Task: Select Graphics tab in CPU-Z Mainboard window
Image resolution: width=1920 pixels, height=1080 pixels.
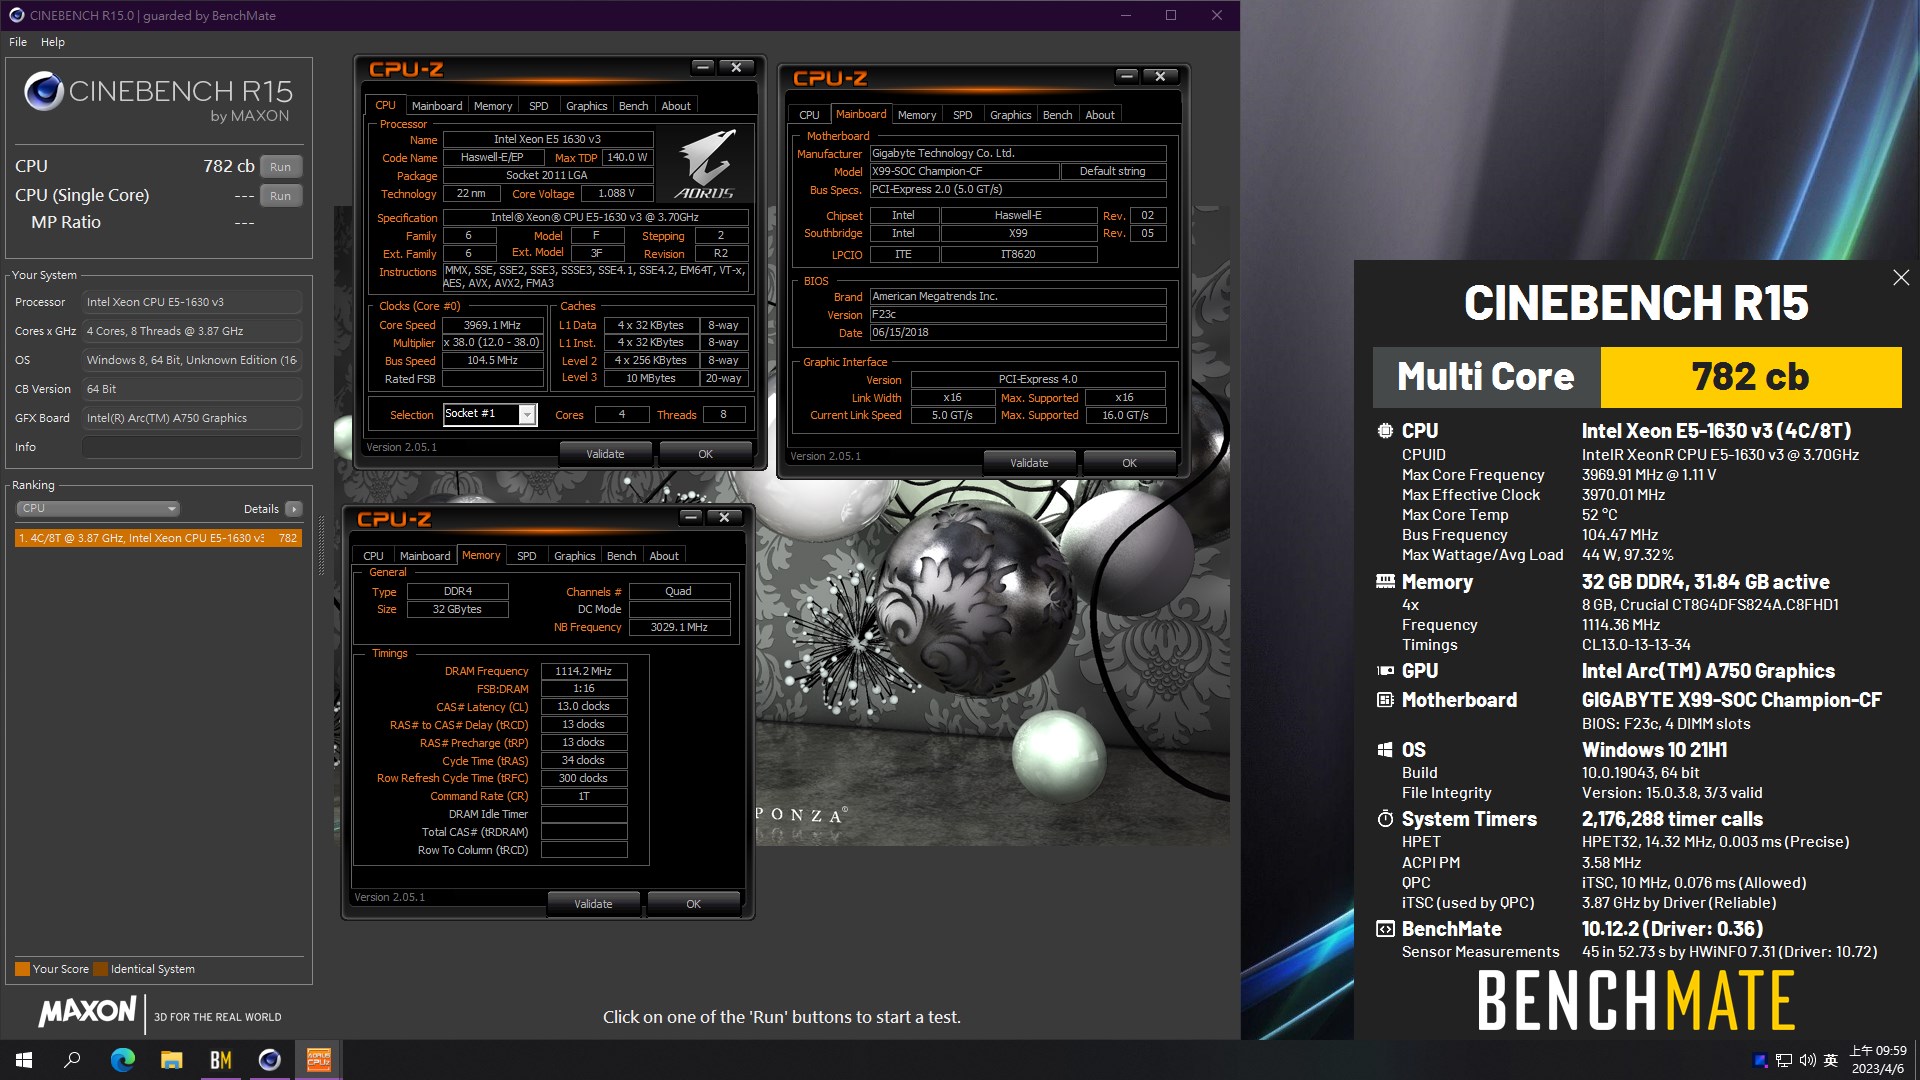Action: point(1010,115)
